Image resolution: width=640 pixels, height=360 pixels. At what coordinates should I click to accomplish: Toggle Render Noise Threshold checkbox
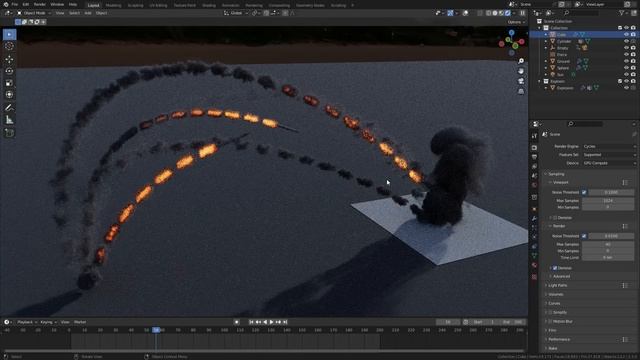584,236
